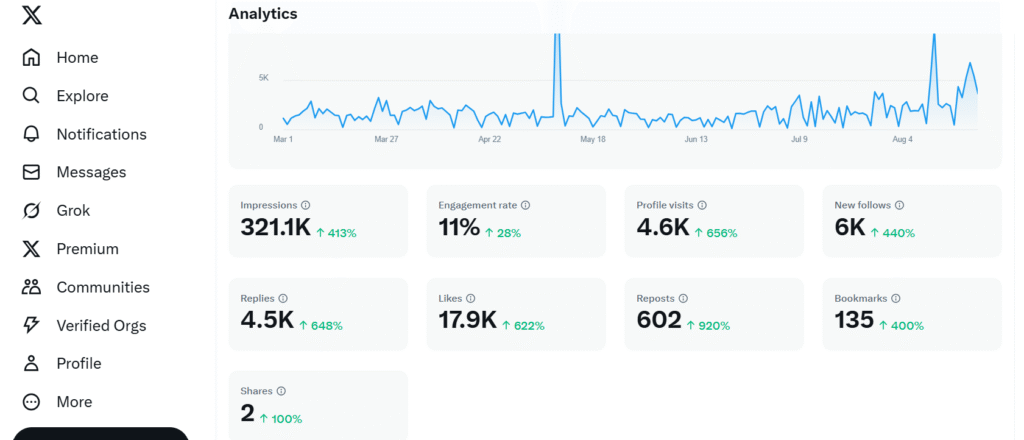Open Home via the house icon

(x=32, y=58)
